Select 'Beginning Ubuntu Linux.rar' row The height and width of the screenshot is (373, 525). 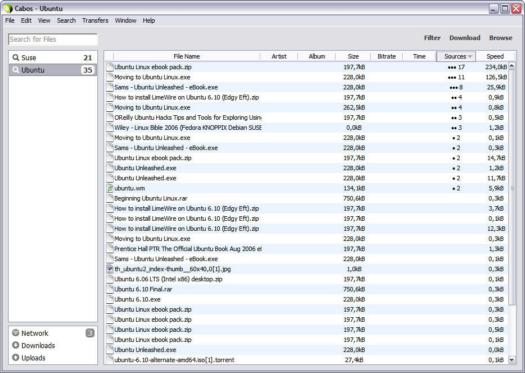click(x=306, y=198)
